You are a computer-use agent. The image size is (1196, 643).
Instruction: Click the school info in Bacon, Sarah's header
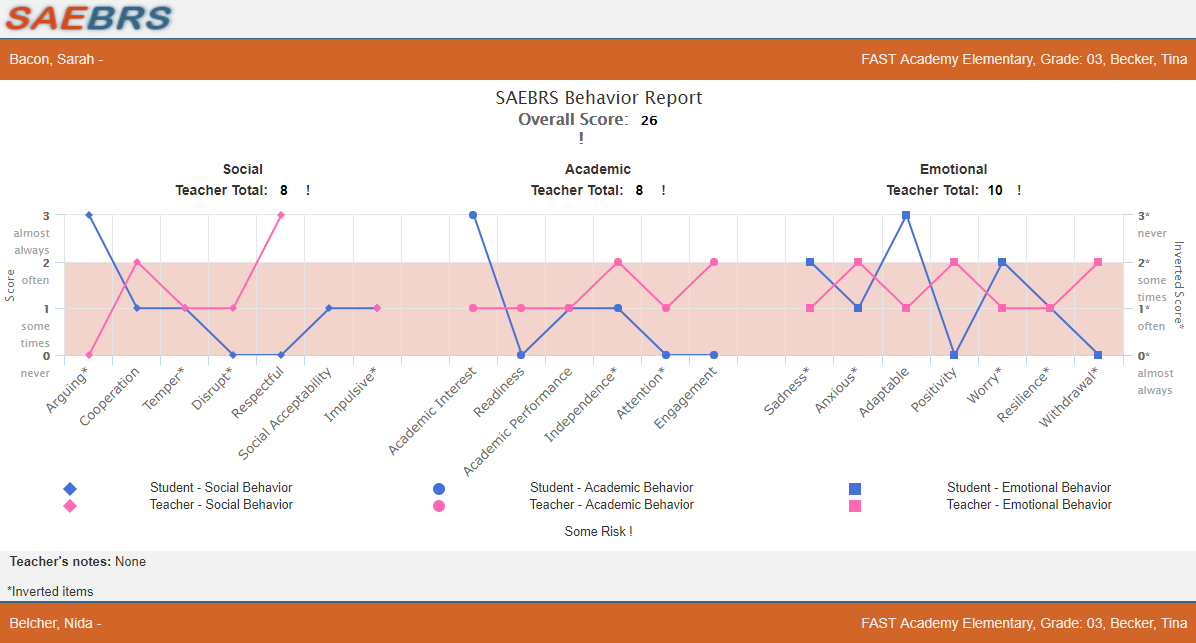[1024, 59]
